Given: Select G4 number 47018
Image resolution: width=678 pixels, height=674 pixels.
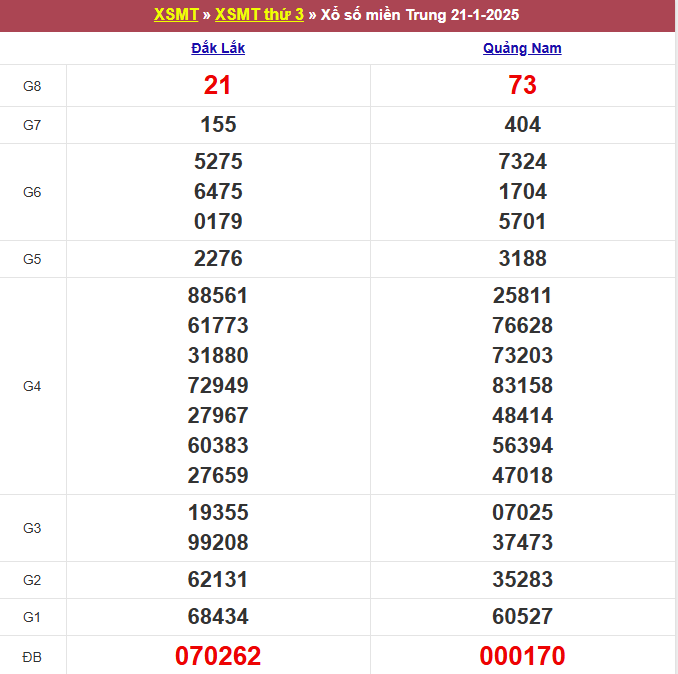Looking at the screenshot, I should pos(522,475).
